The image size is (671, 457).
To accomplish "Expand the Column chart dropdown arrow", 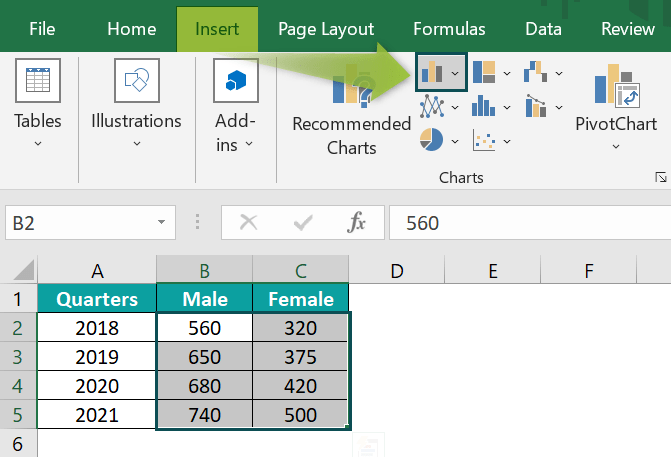I will click(x=455, y=74).
